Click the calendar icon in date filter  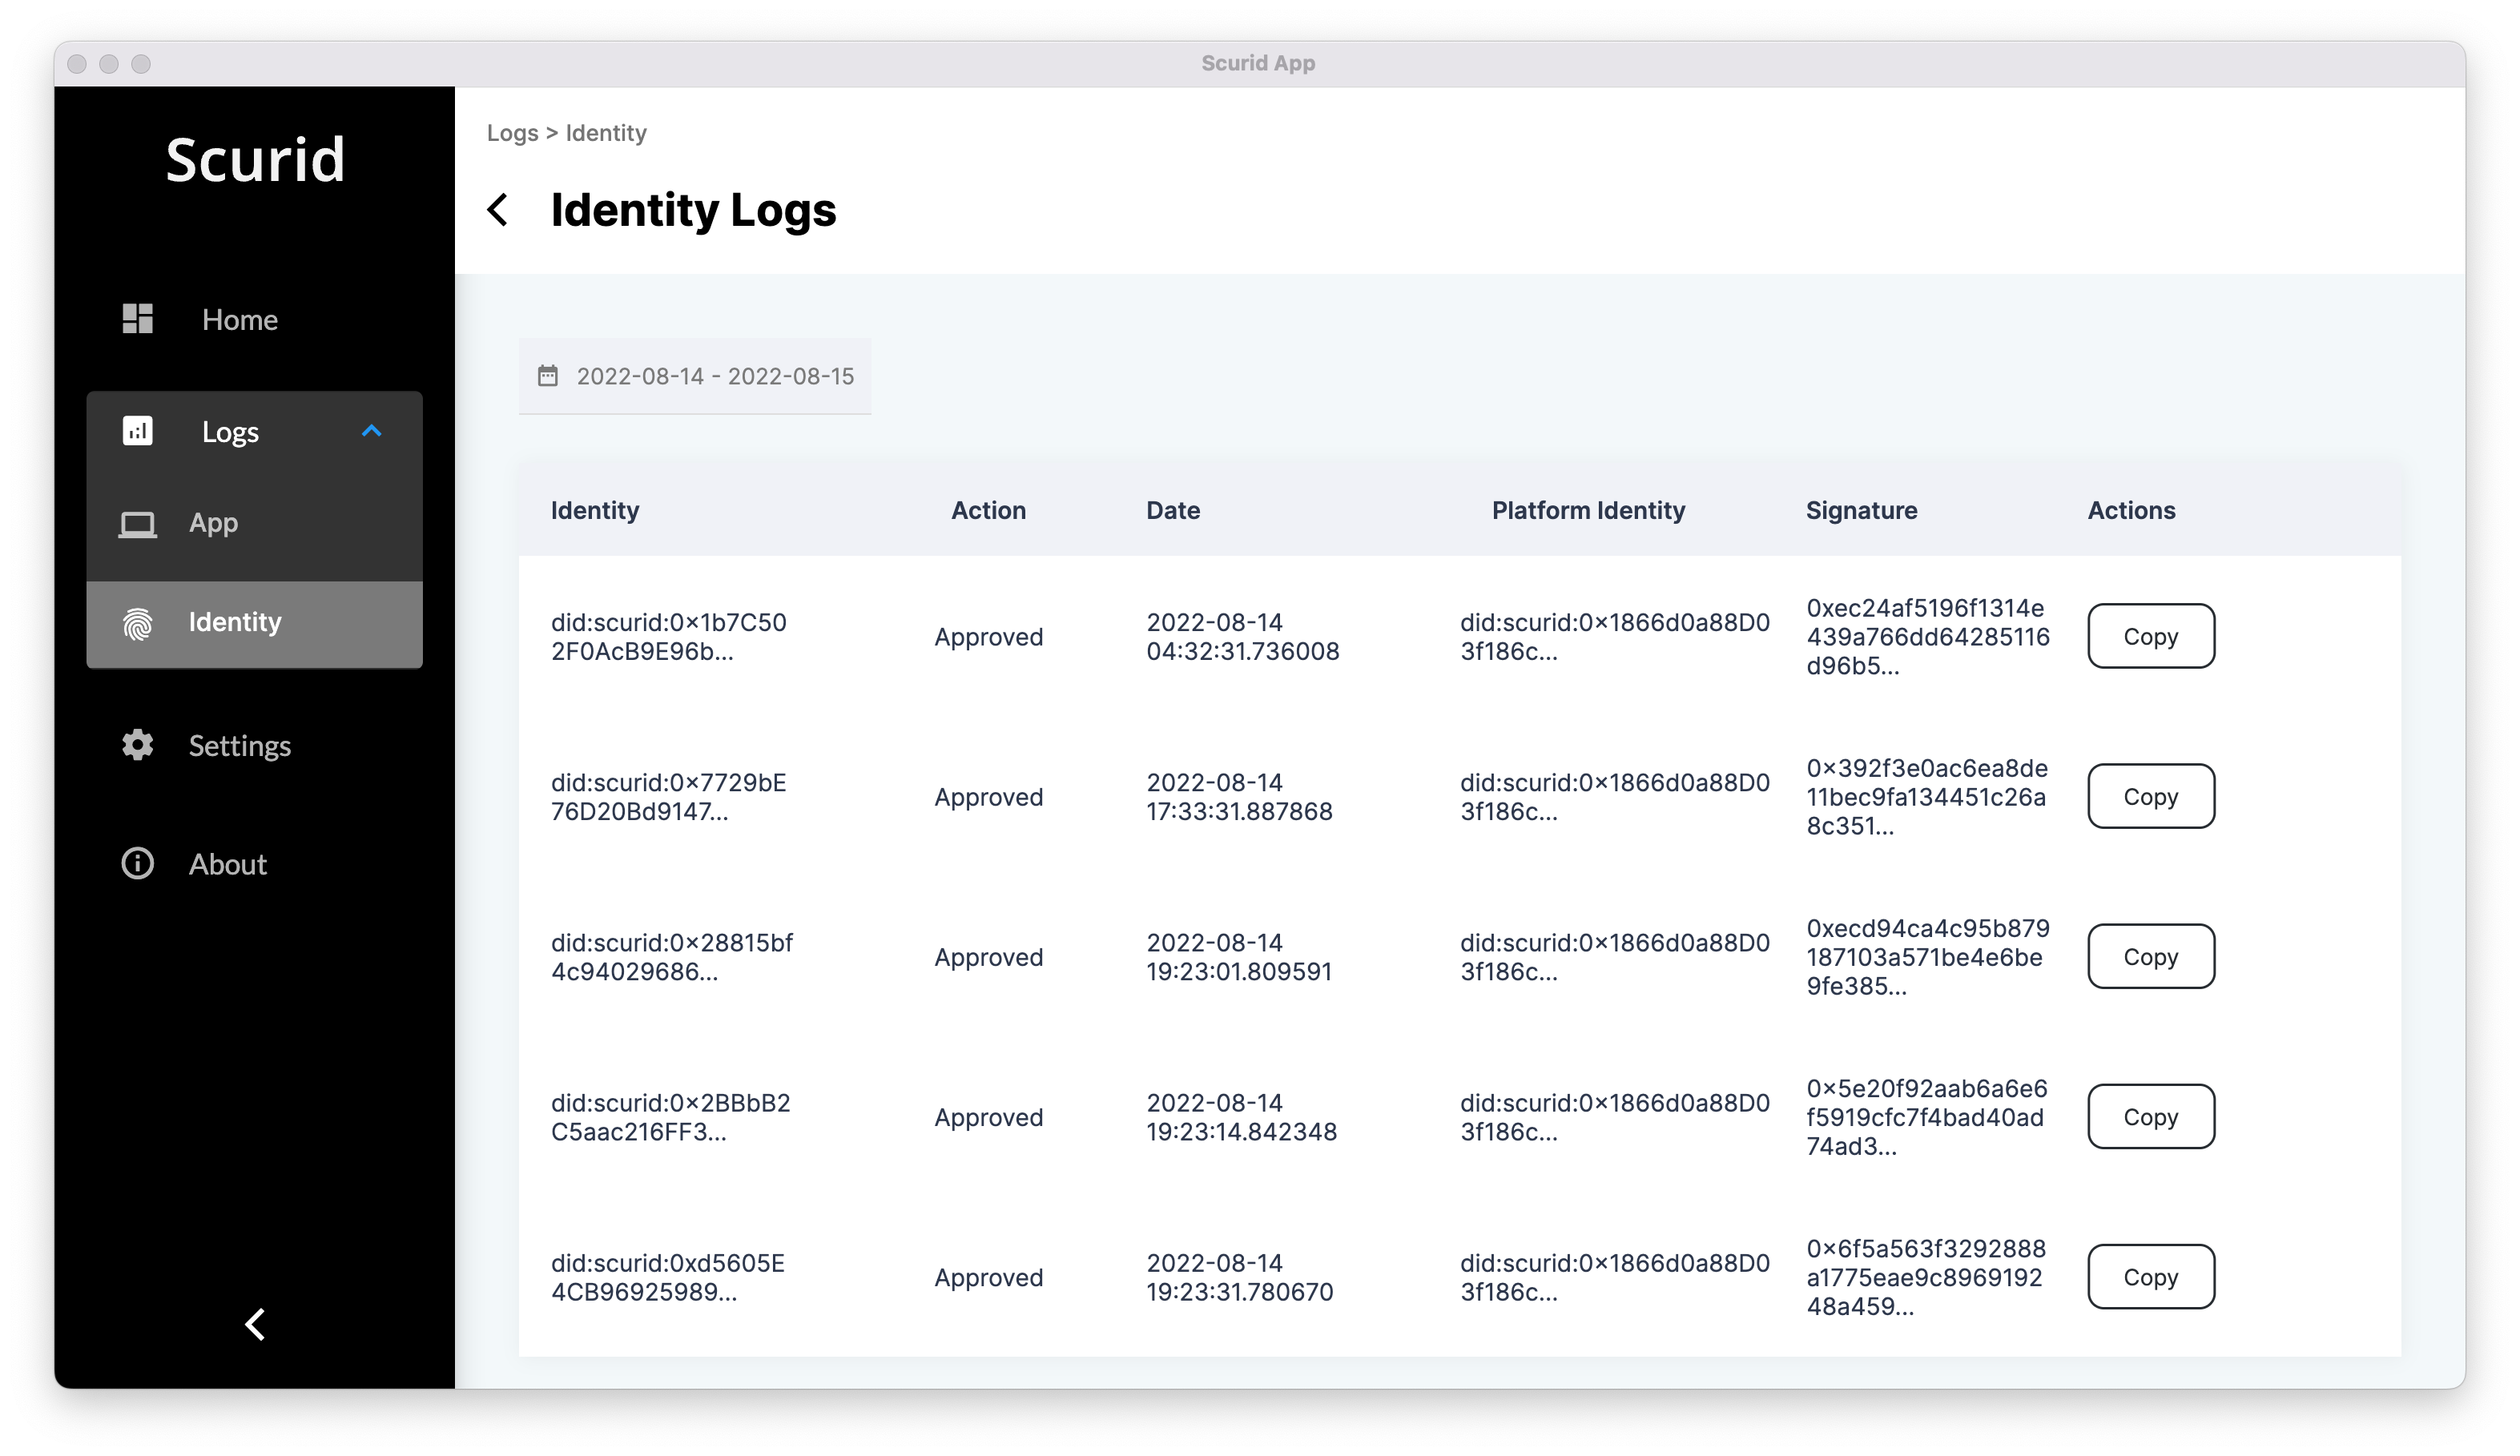[x=548, y=376]
